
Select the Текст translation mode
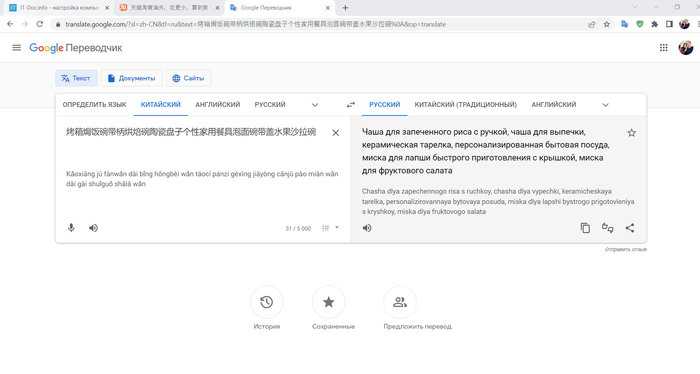pos(75,78)
